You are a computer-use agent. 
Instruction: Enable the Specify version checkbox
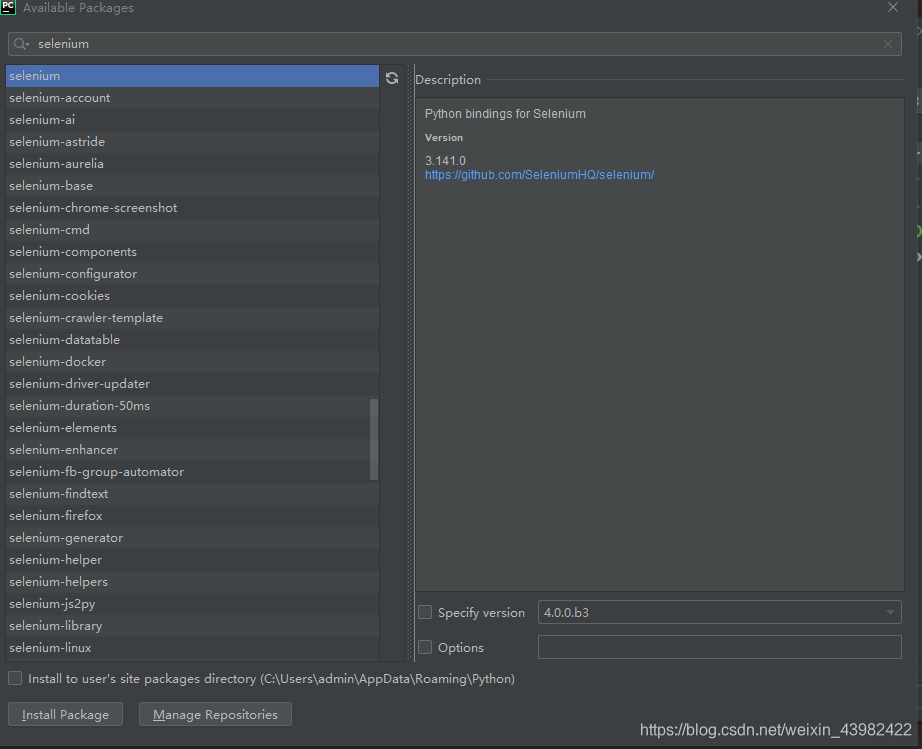[x=425, y=612]
